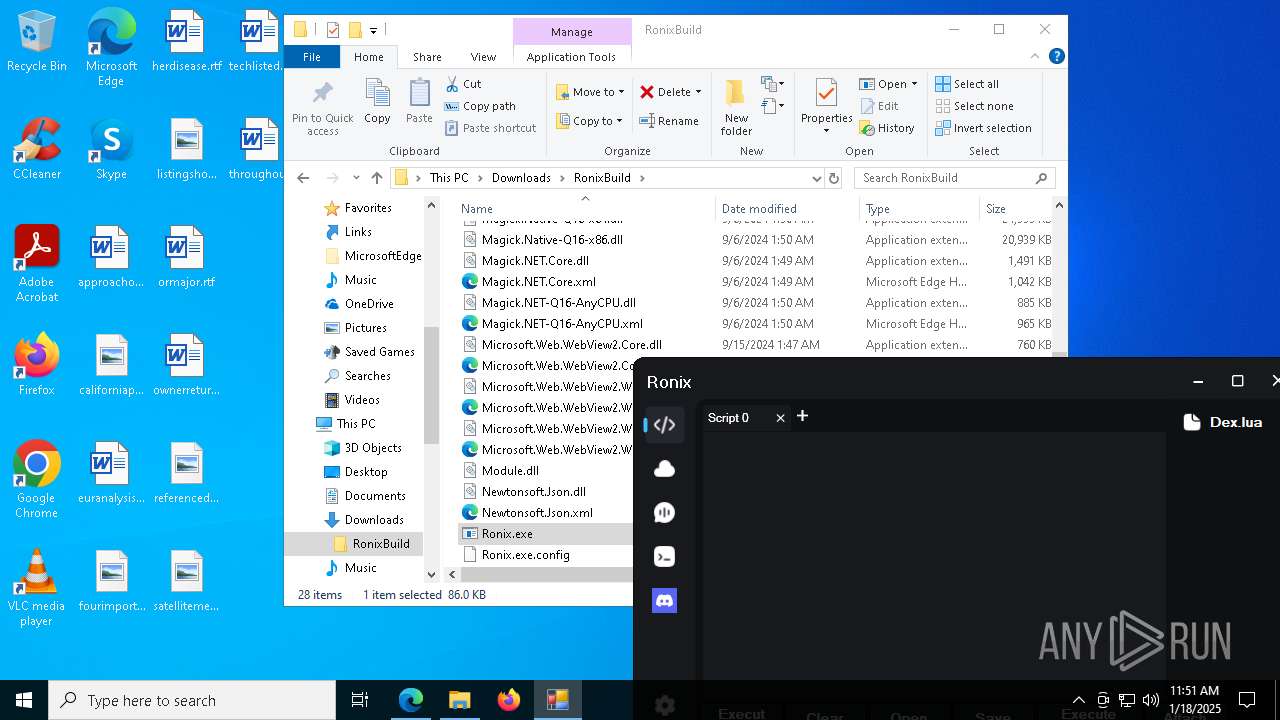The image size is (1280, 720).
Task: Select Module.dll file
Action: pyautogui.click(x=510, y=471)
